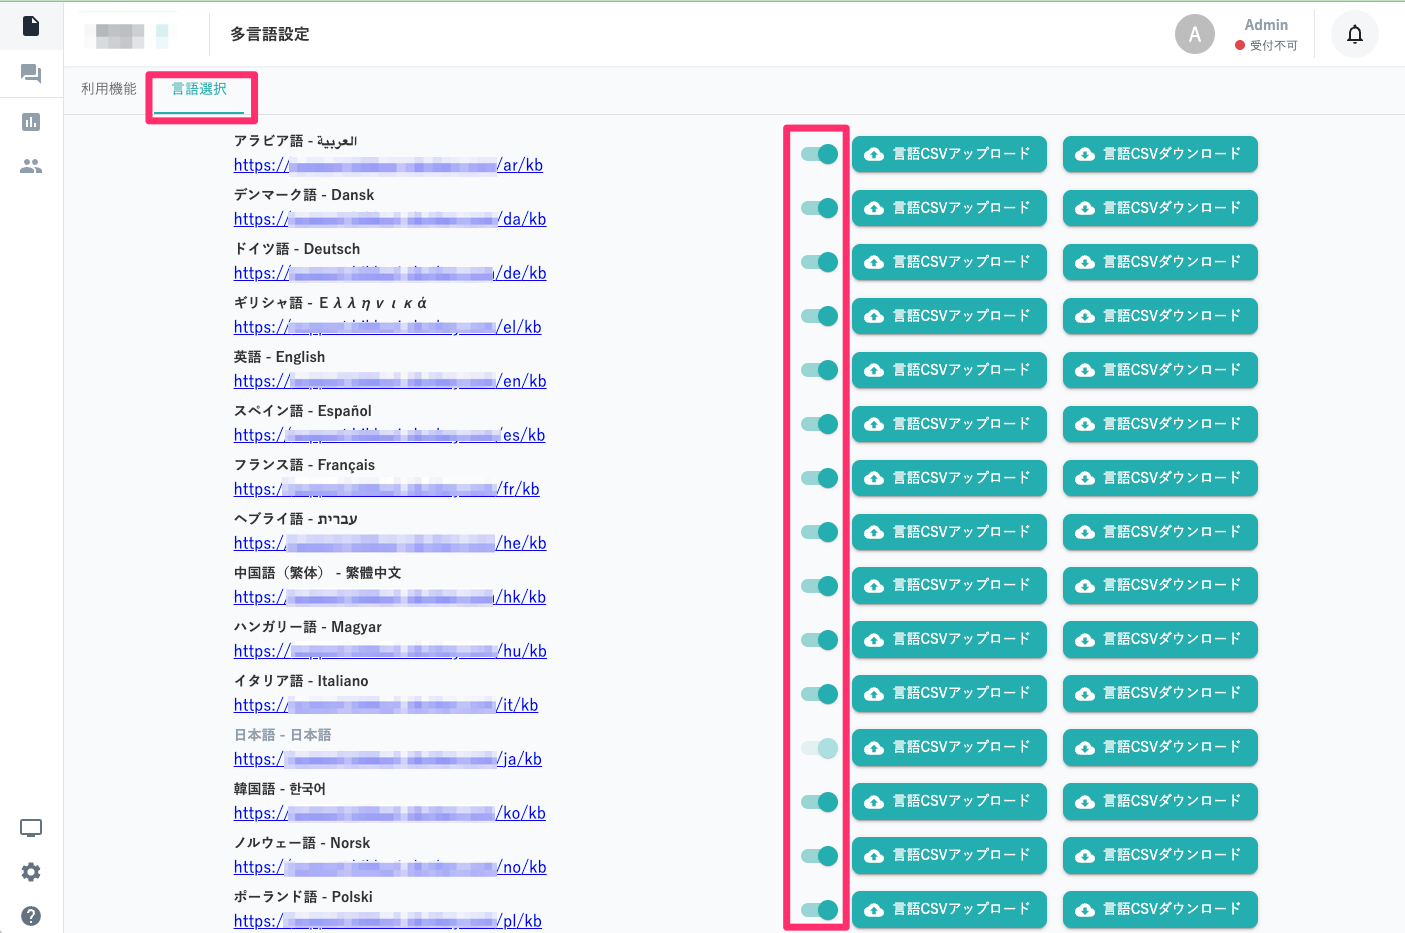Upload language CSV for Arabic
Image resolution: width=1405 pixels, height=933 pixels.
tap(949, 154)
